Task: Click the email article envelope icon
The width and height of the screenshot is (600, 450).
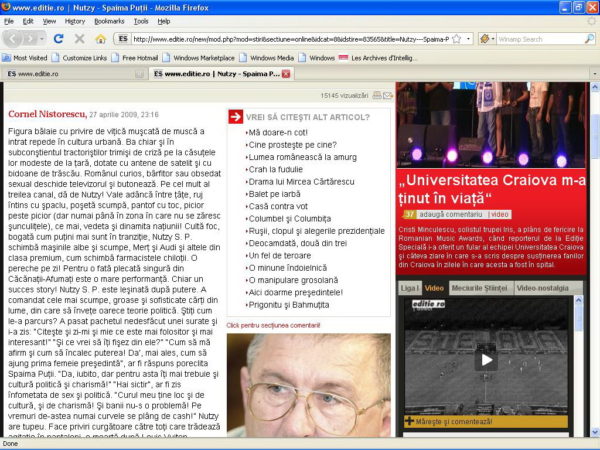Action: click(387, 95)
